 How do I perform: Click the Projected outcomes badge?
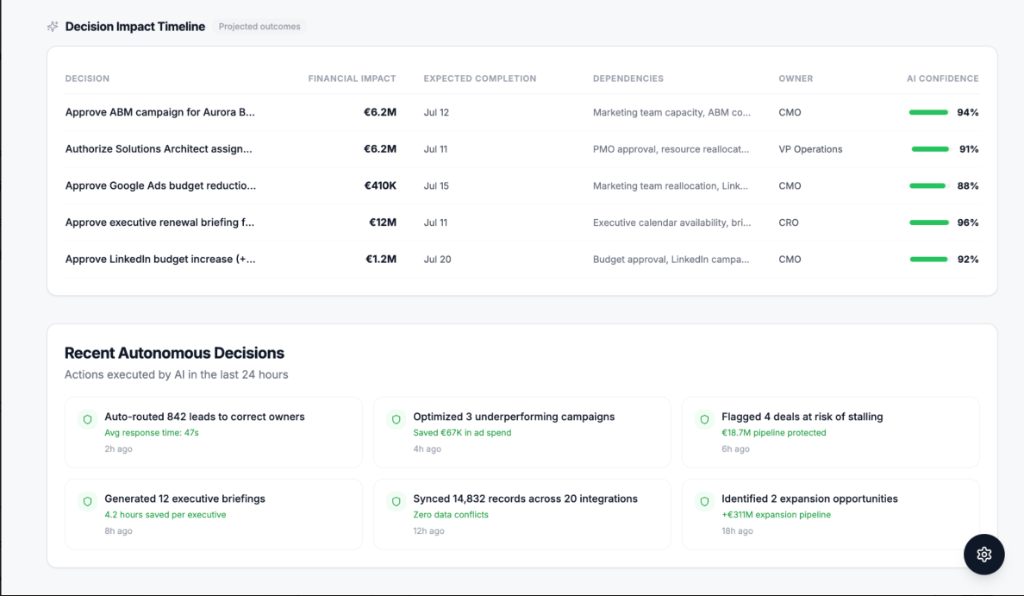click(259, 27)
